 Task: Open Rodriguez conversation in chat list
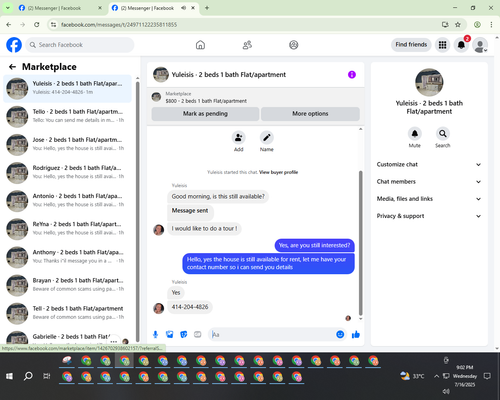pyautogui.click(x=67, y=173)
